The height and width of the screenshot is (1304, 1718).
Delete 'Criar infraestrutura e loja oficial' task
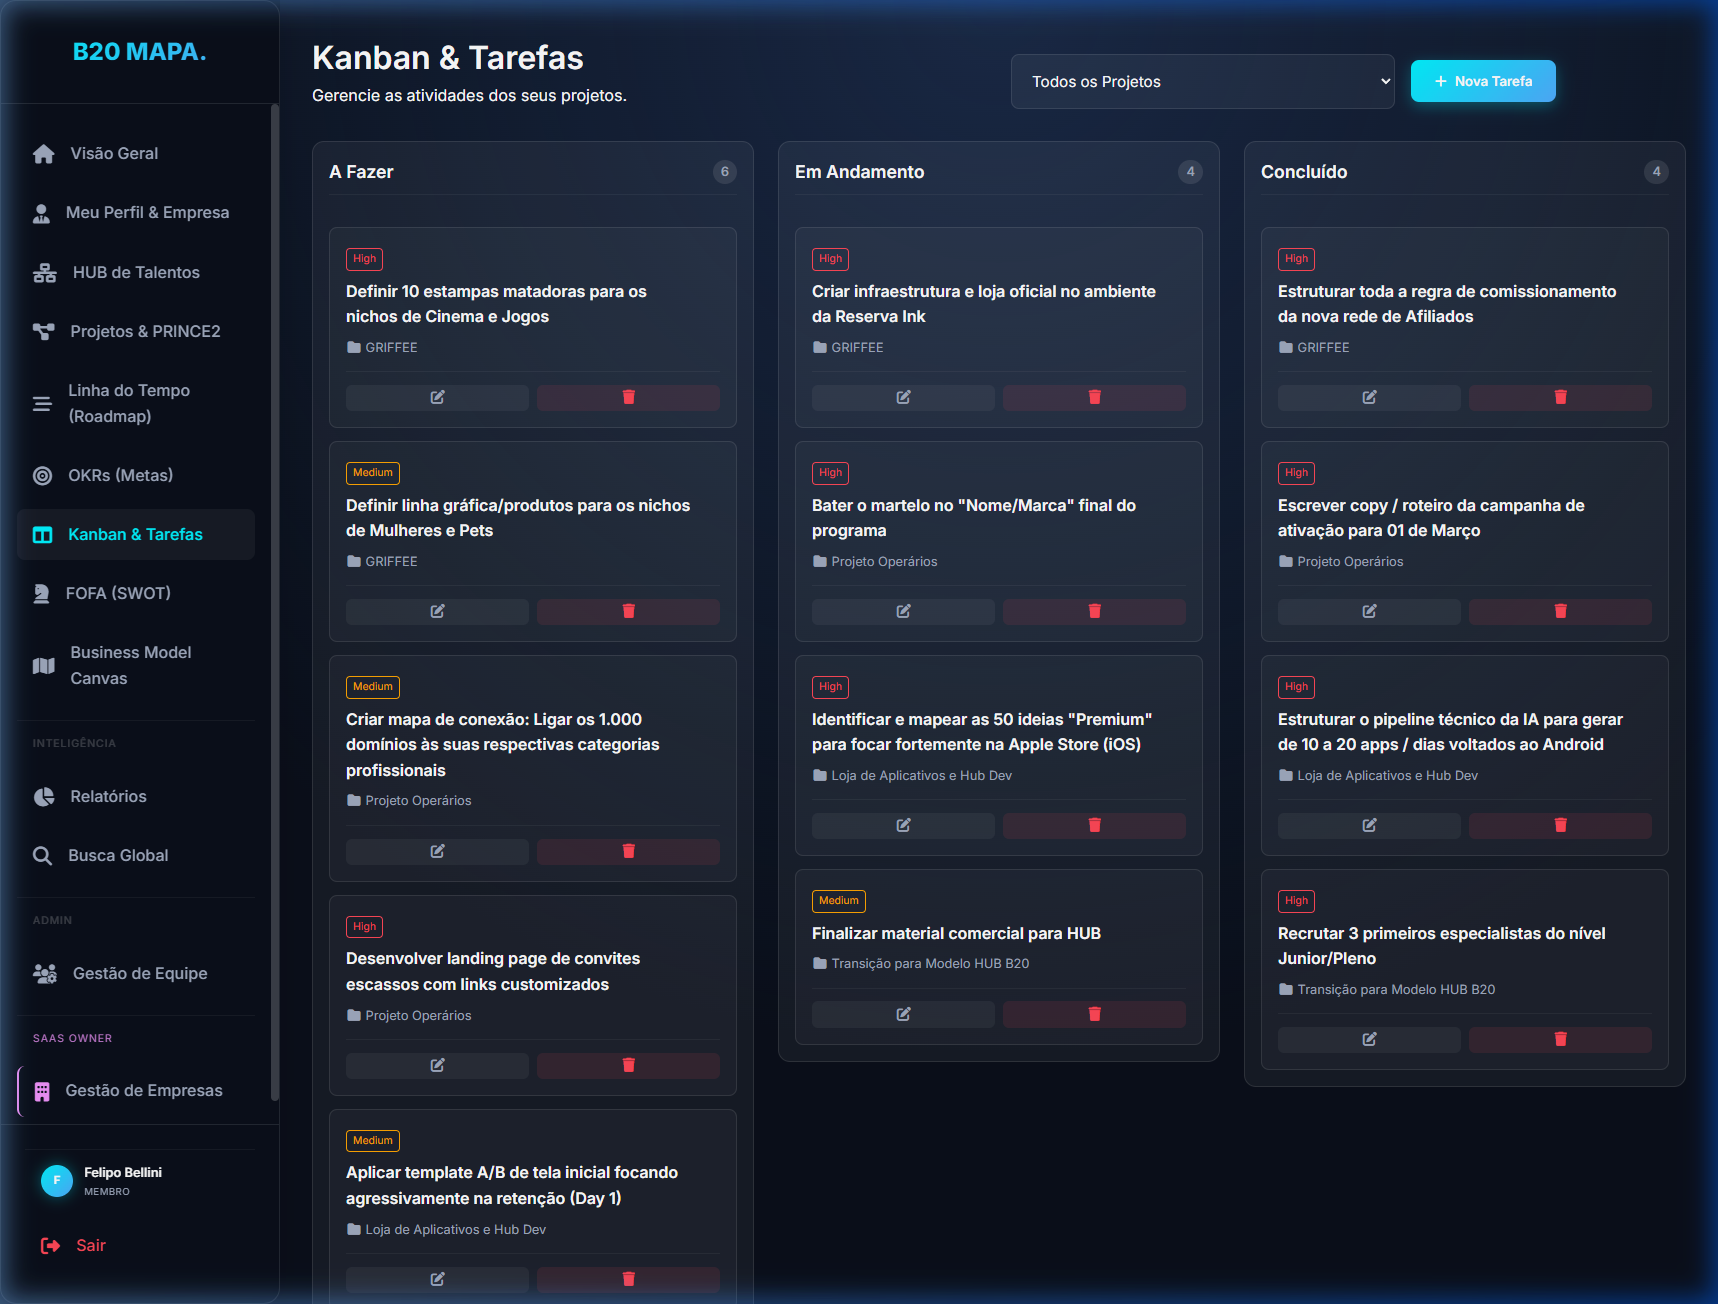click(1094, 397)
